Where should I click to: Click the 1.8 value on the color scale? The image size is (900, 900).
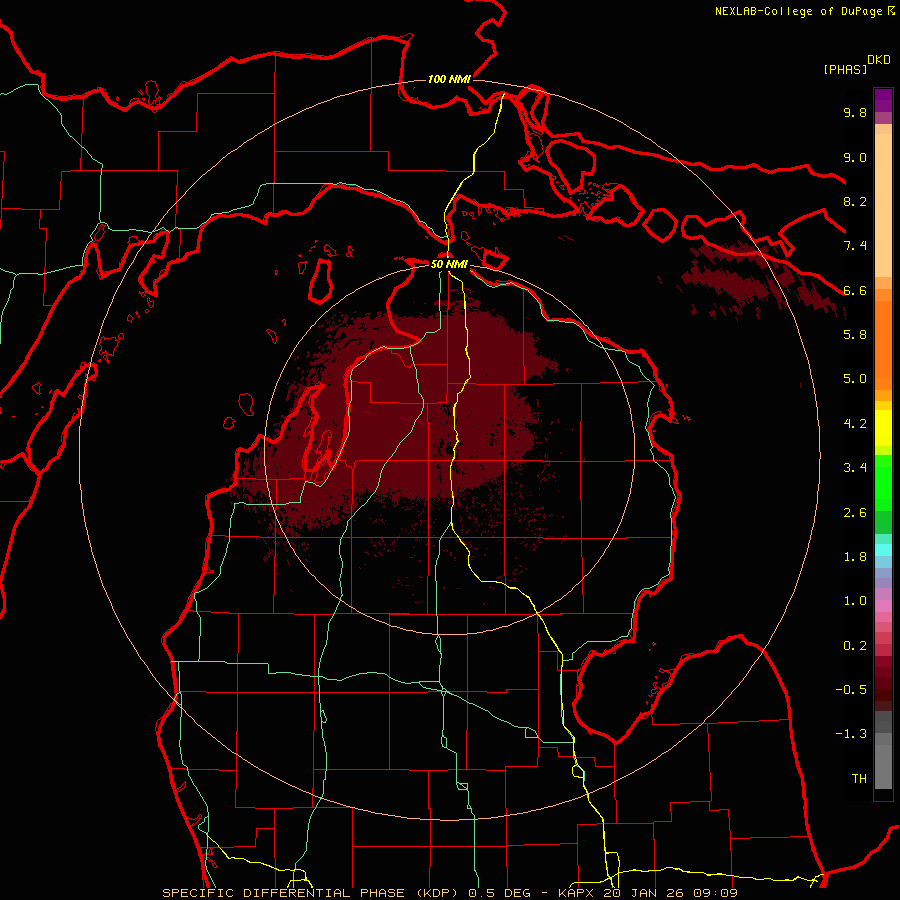click(855, 557)
